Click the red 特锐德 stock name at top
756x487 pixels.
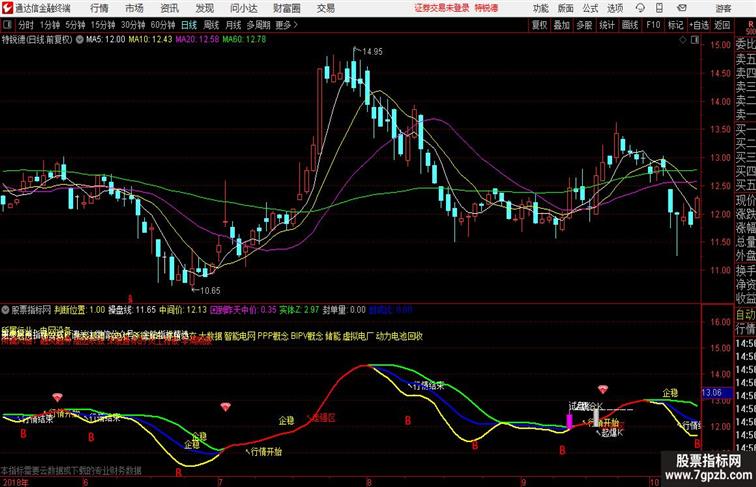[486, 8]
